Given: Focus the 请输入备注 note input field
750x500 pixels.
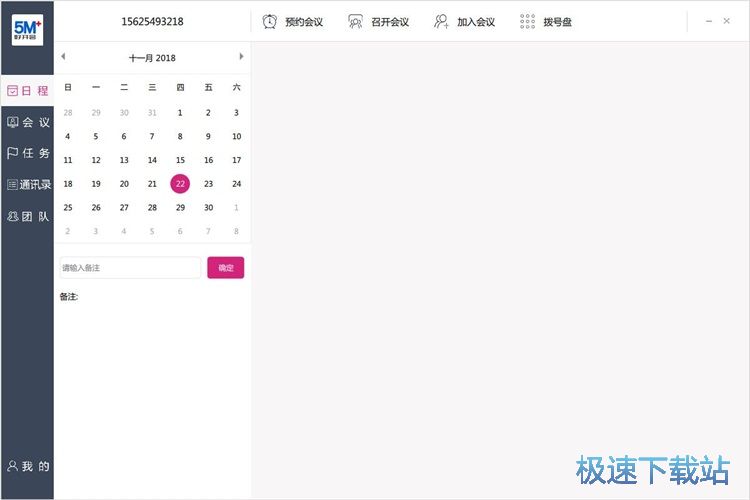Looking at the screenshot, I should [x=130, y=267].
